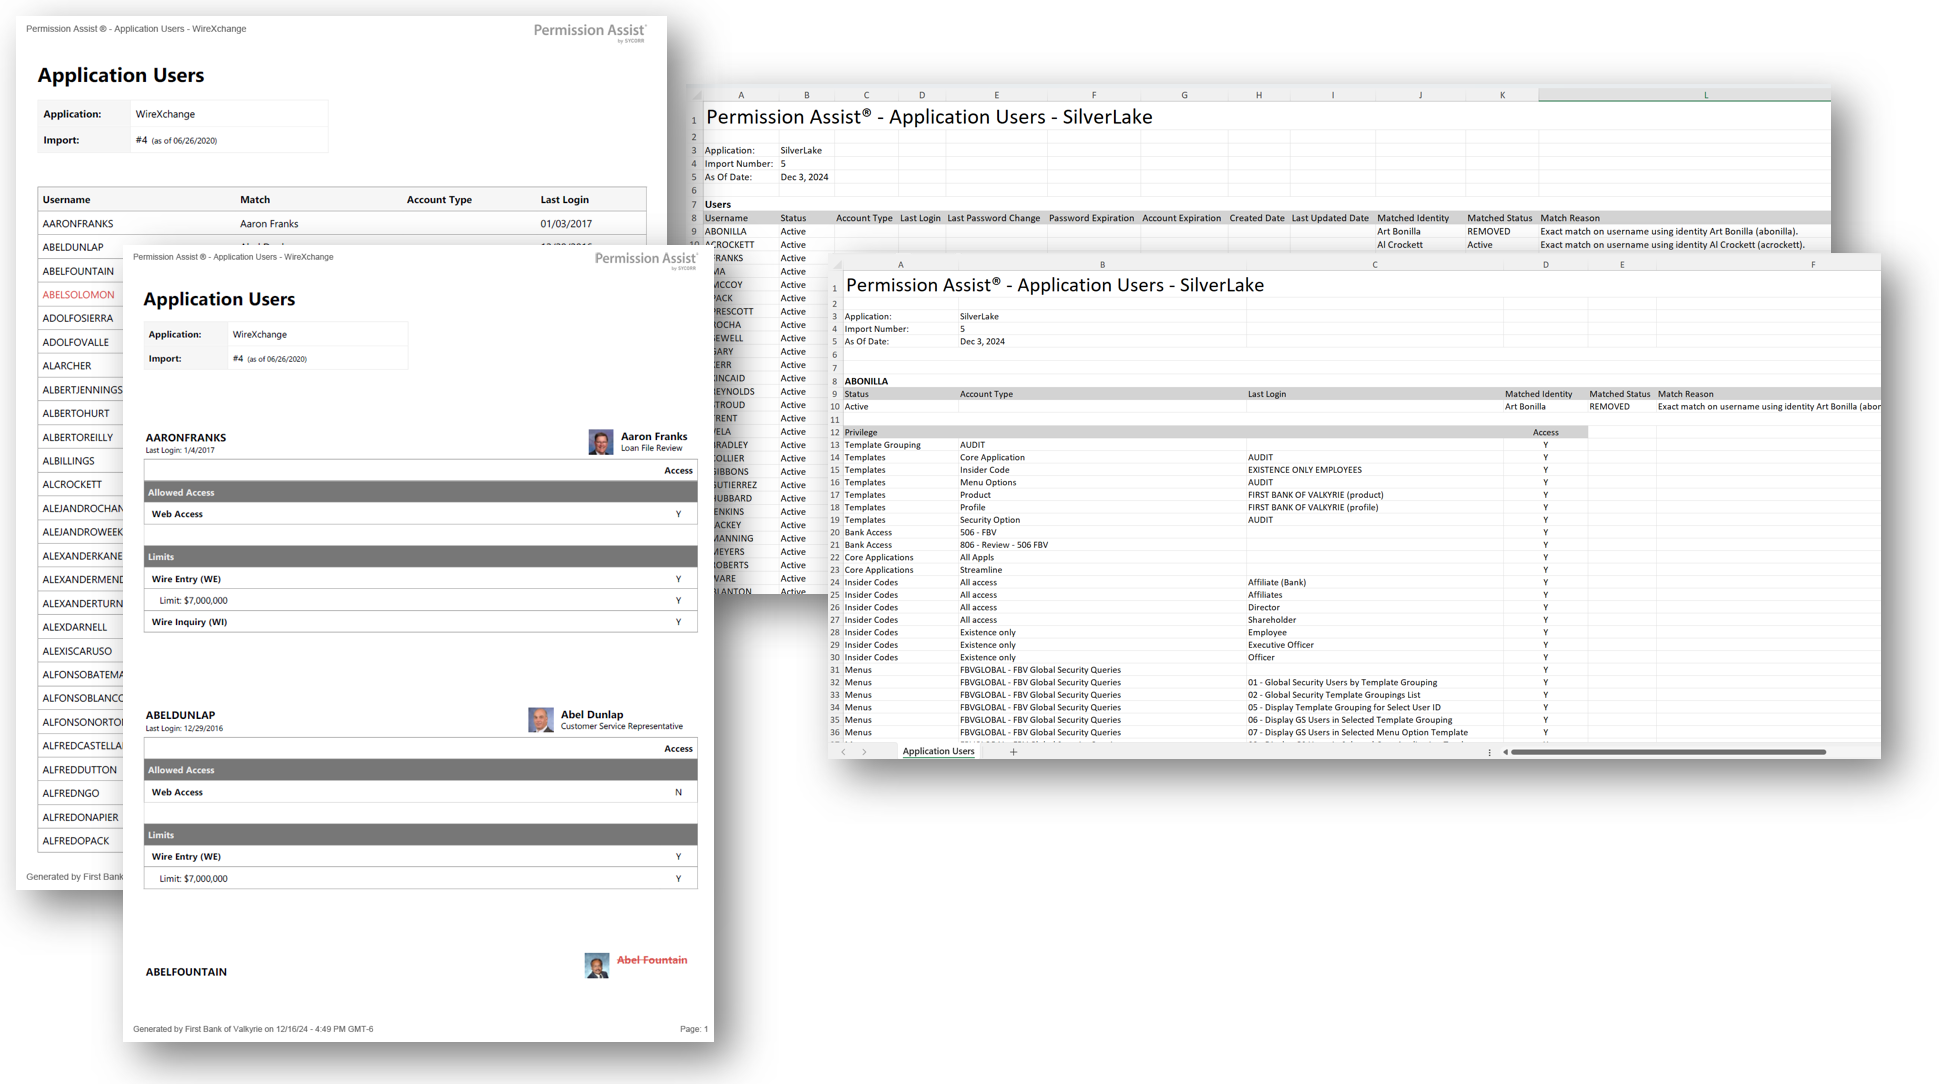The width and height of the screenshot is (1939, 1084).
Task: Click Abel Dunlap profile photo
Action: 540,720
